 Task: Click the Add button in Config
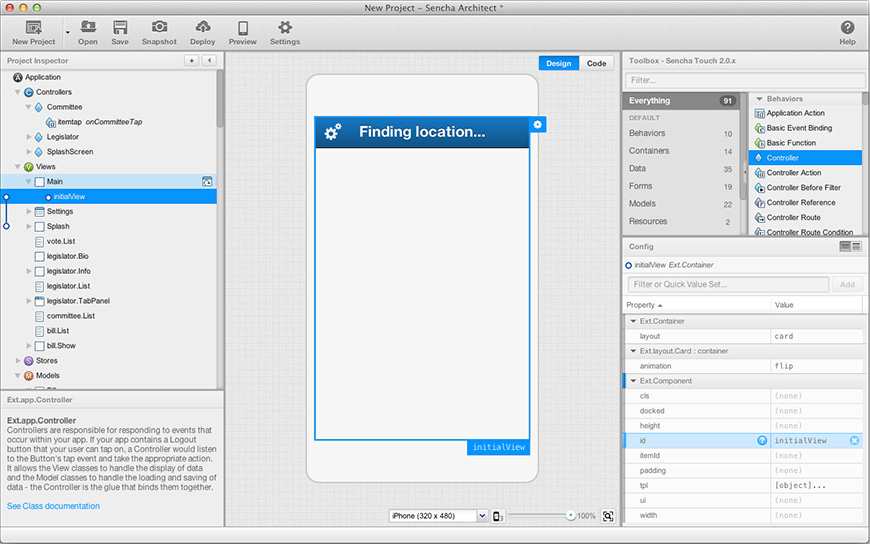coord(847,285)
